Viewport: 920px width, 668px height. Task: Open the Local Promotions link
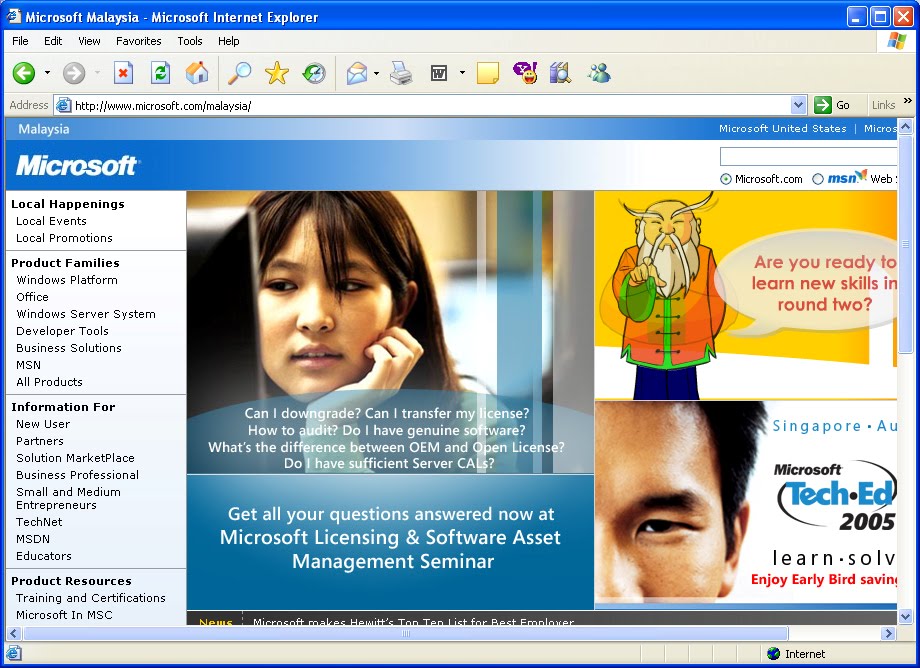[65, 238]
